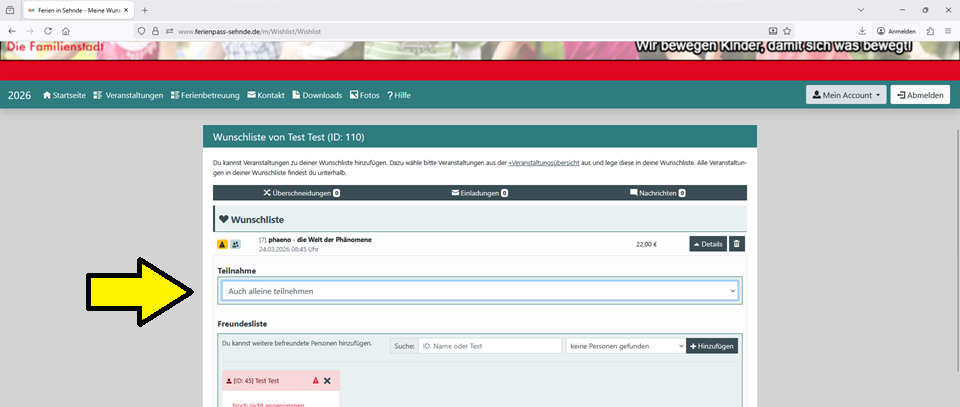The image size is (960, 407).
Task: Open 'keine Personen gefunden' dropdown
Action: click(x=624, y=345)
